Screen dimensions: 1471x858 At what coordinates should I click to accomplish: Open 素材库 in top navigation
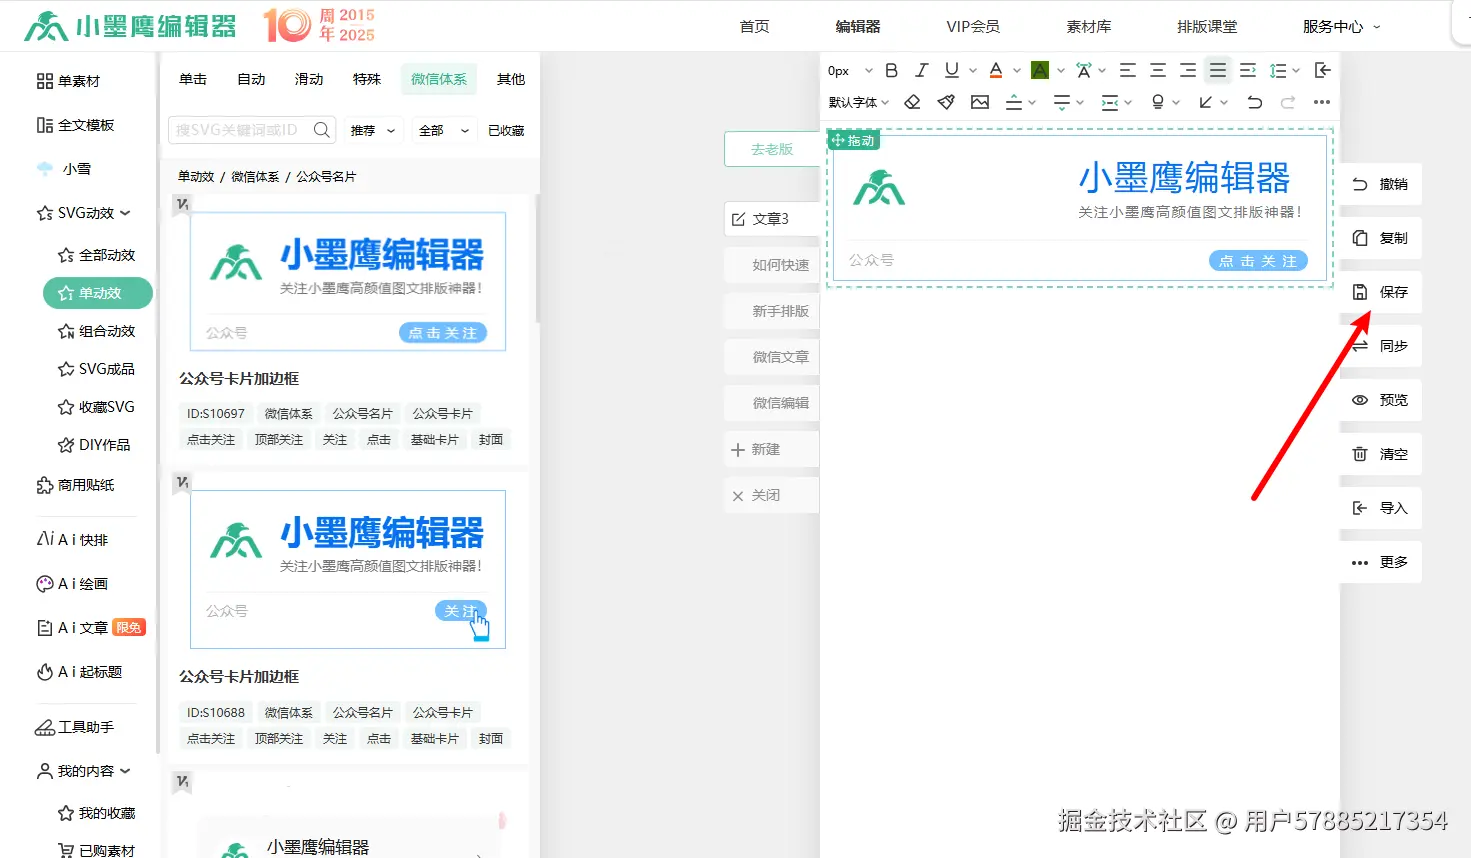coord(1089,27)
